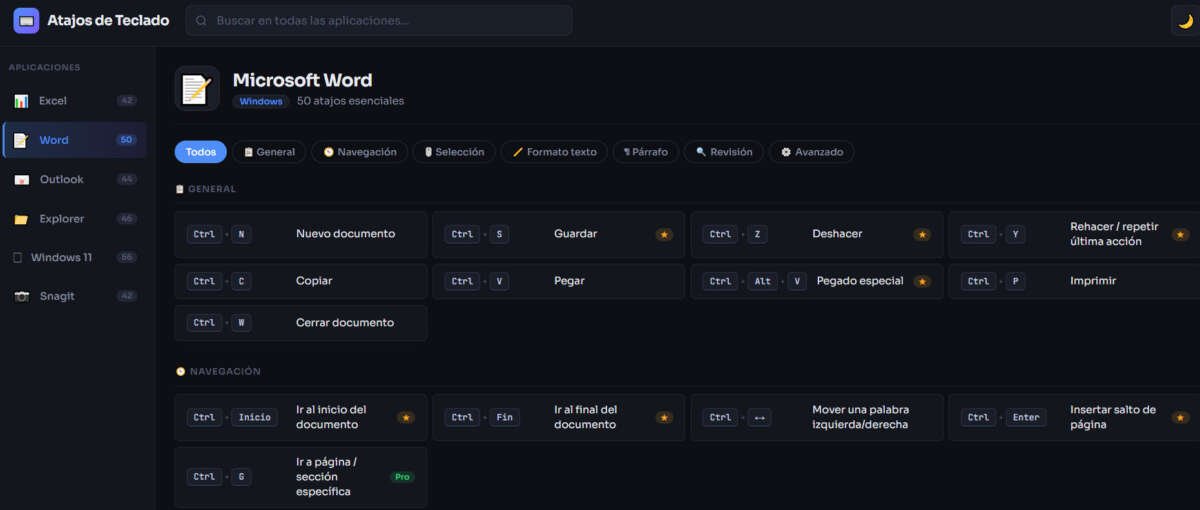Toggle favorite star on Pegado especial shortcut

(922, 282)
